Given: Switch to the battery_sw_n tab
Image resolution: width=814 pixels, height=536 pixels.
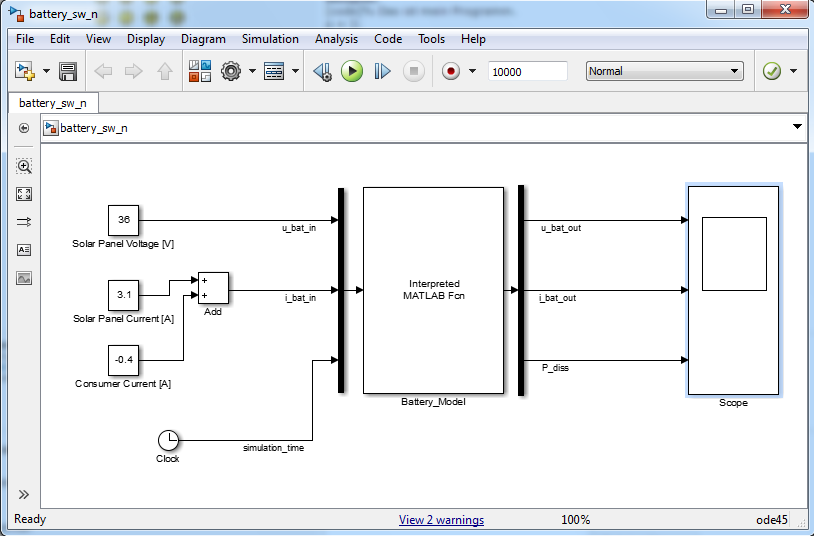Looking at the screenshot, I should coord(53,102).
